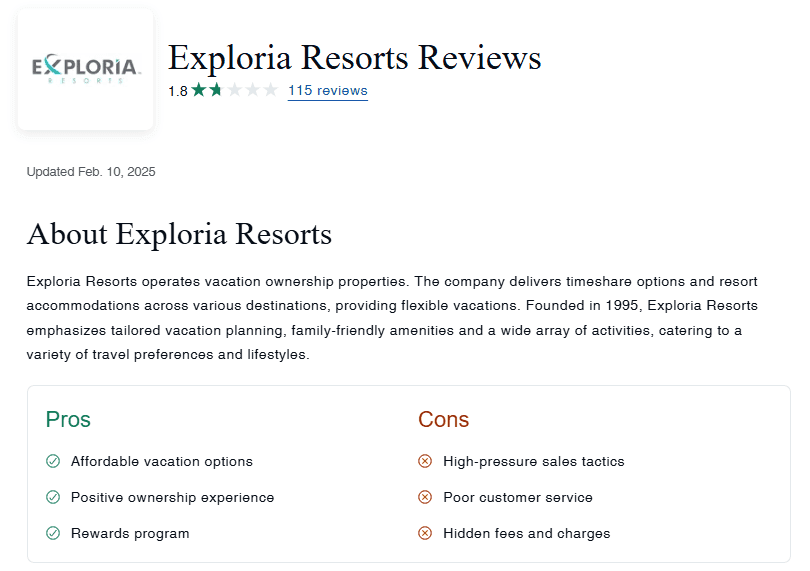Click the Updated Feb. 10, 2025 date text
This screenshot has width=810, height=571.
tap(91, 172)
